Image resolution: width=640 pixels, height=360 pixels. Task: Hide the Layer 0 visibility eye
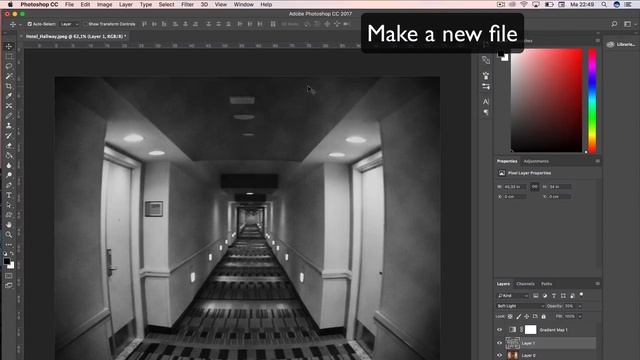(500, 356)
